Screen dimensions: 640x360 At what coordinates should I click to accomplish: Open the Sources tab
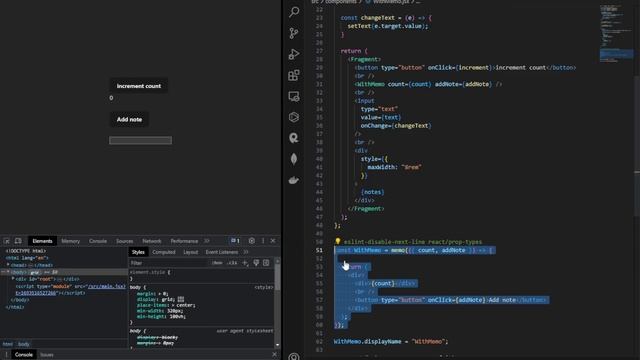124,241
